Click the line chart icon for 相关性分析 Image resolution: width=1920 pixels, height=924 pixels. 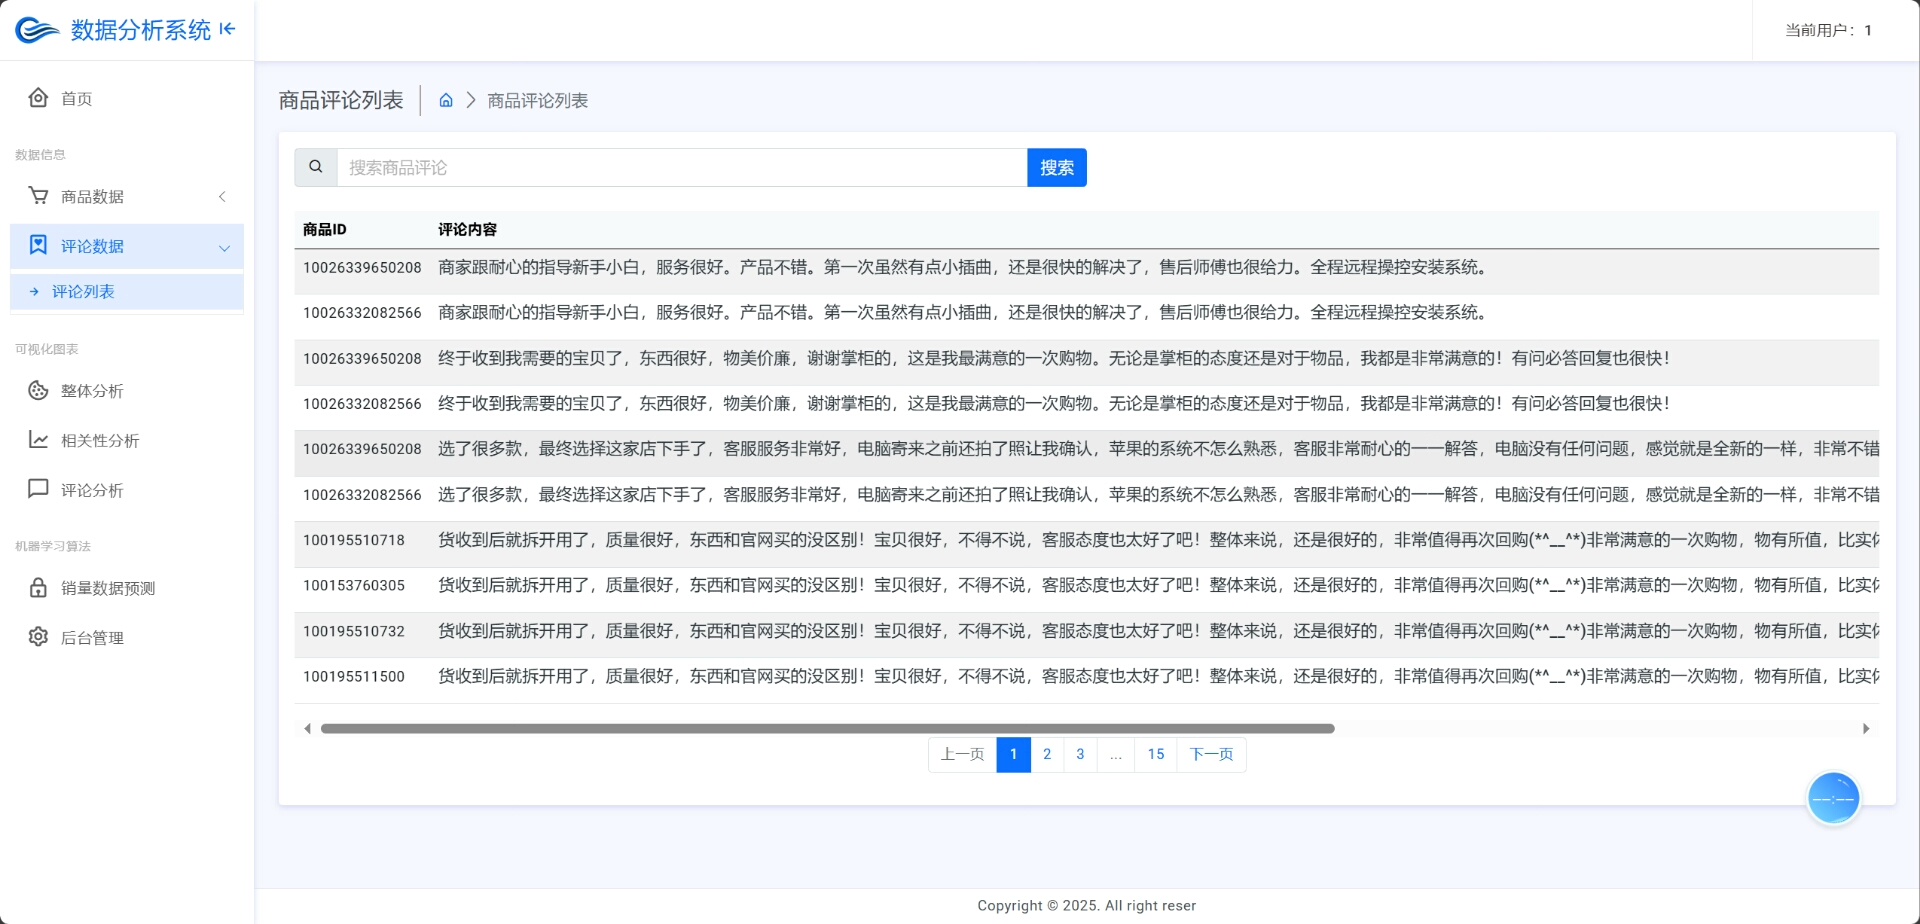click(x=38, y=440)
